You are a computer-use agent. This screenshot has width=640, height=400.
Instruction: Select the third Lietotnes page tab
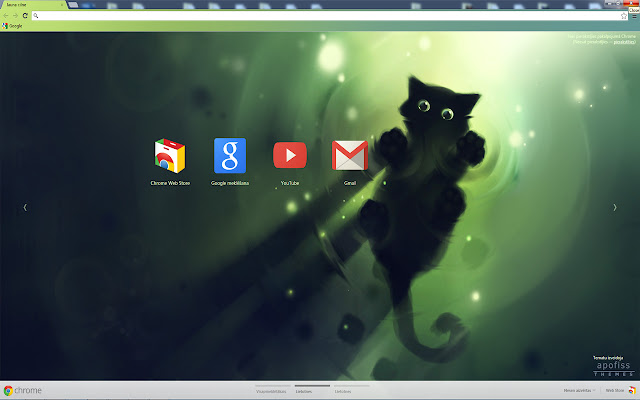(351, 389)
